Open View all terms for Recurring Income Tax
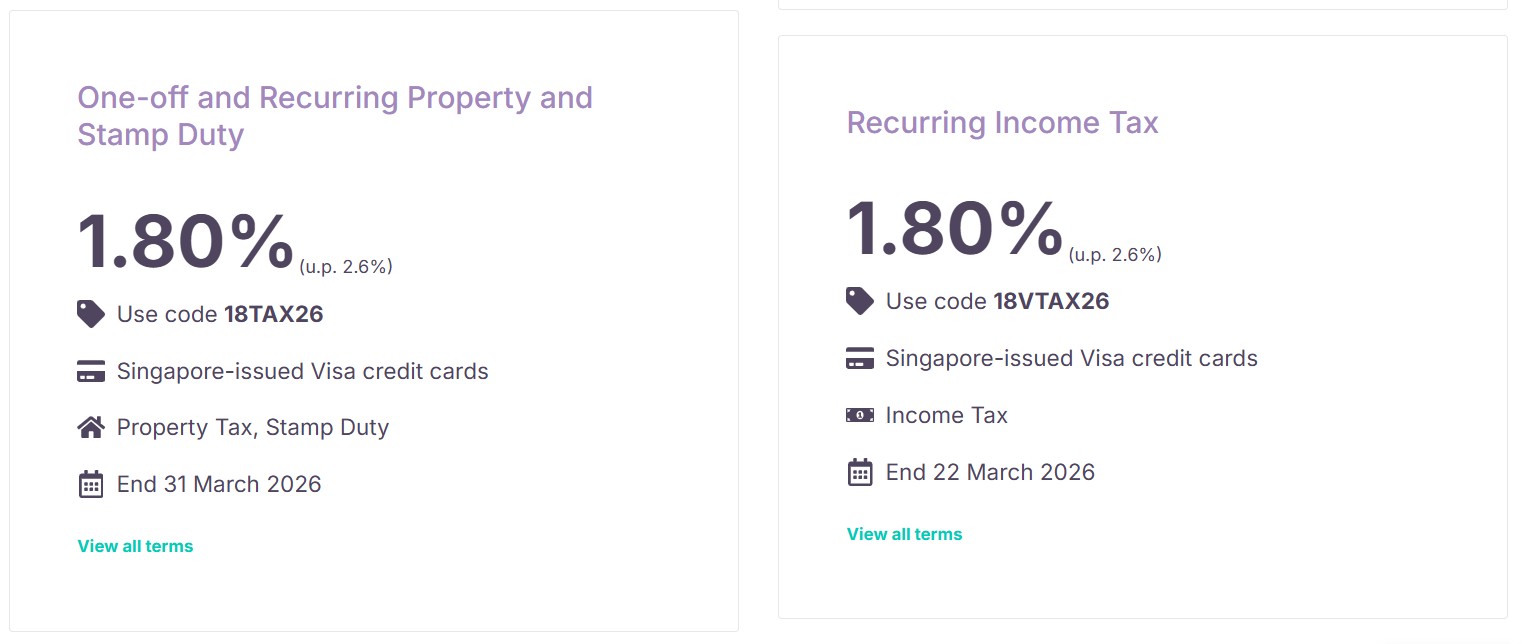1524x644 pixels. click(x=904, y=534)
